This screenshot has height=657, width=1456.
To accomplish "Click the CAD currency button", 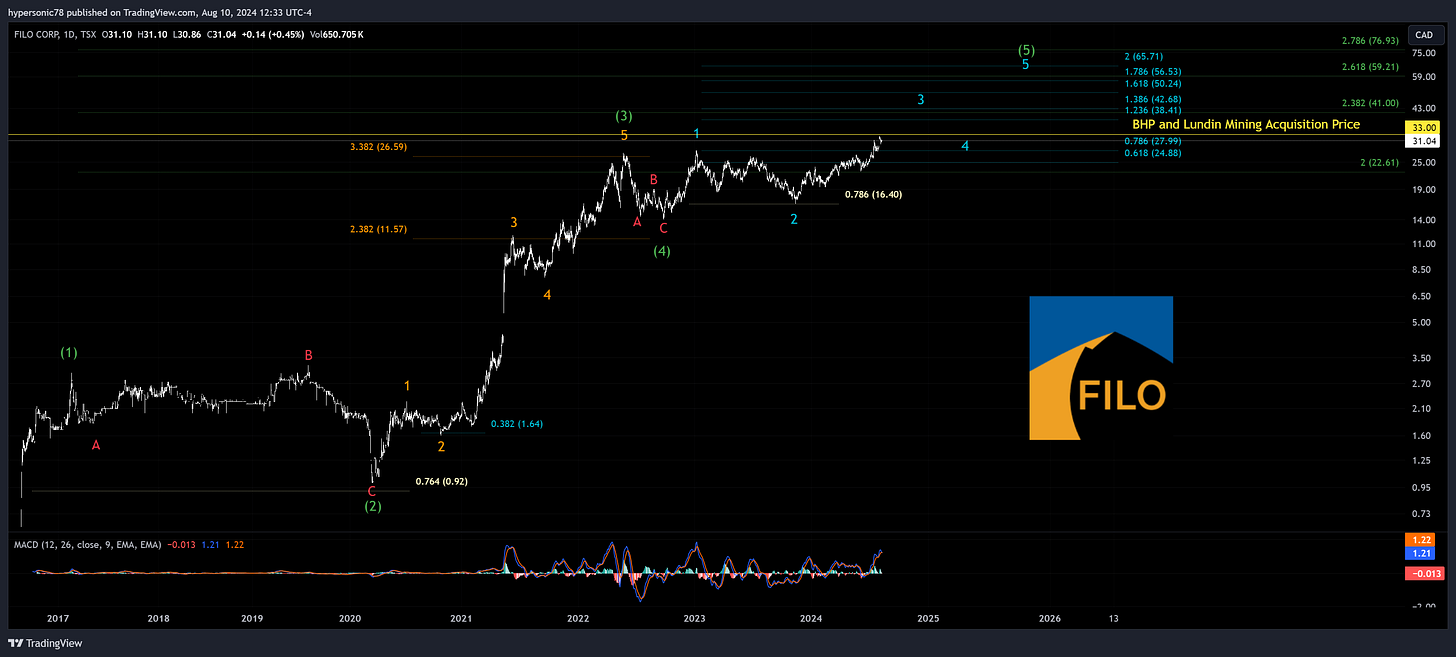I will (1426, 34).
